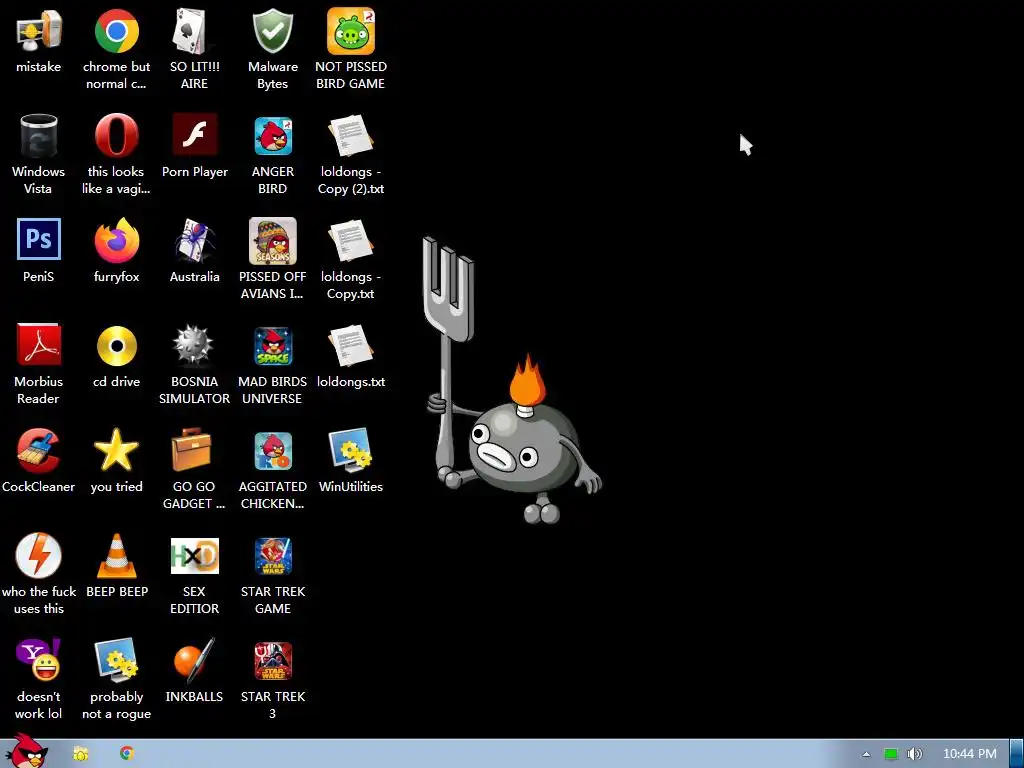1024x768 pixels.
Task: Open the 'Windows Vista' recycle bin
Action: (x=39, y=136)
